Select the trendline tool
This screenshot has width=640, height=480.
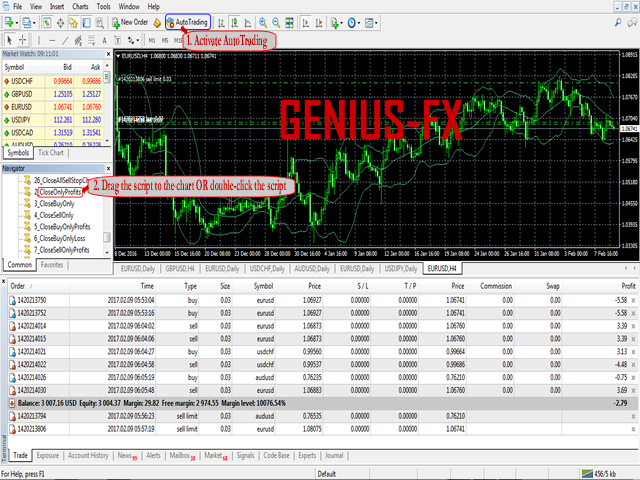[65, 40]
